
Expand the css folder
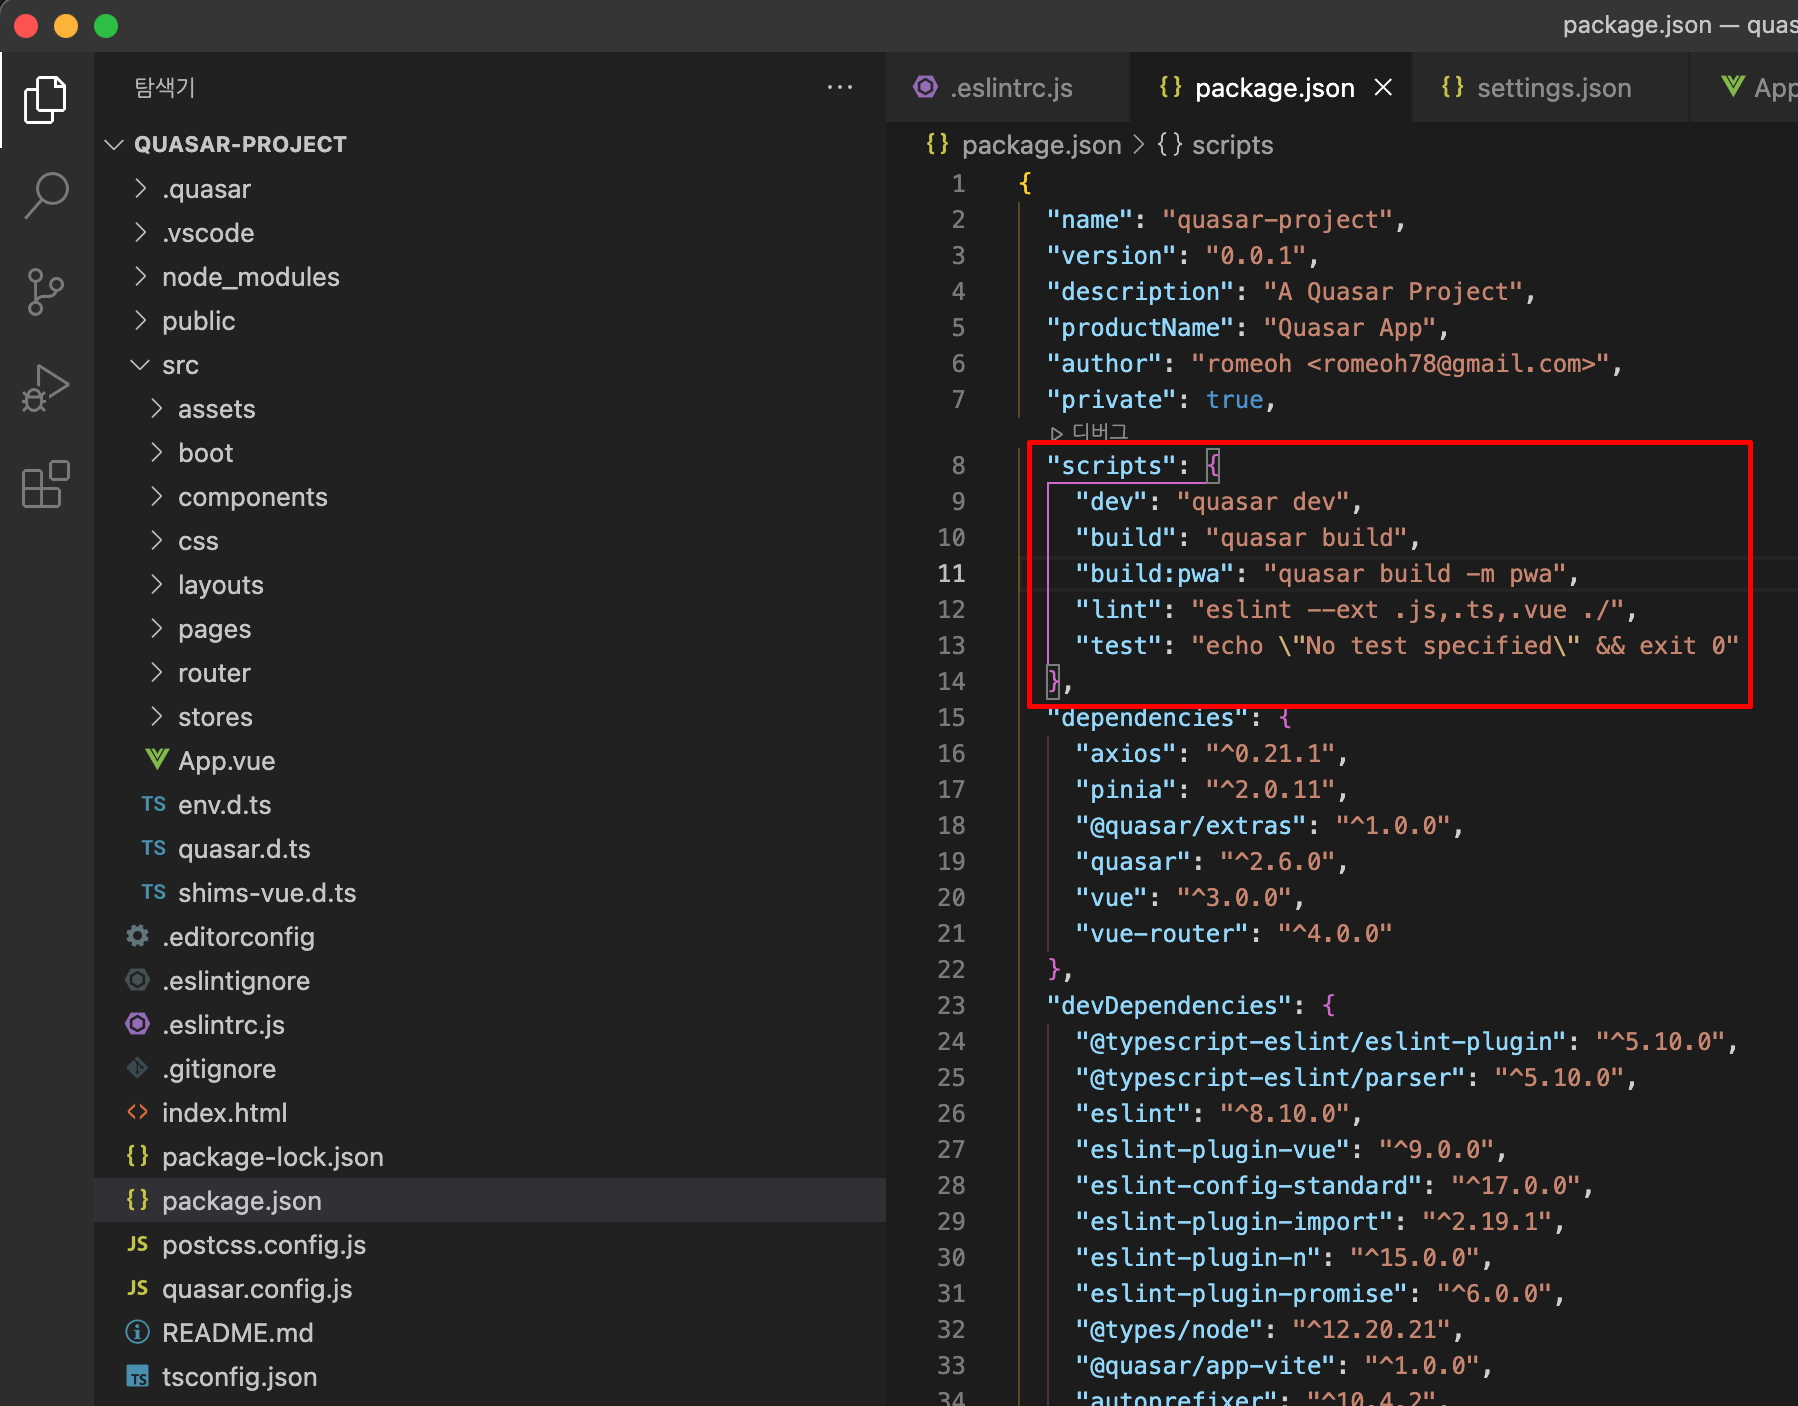click(157, 540)
